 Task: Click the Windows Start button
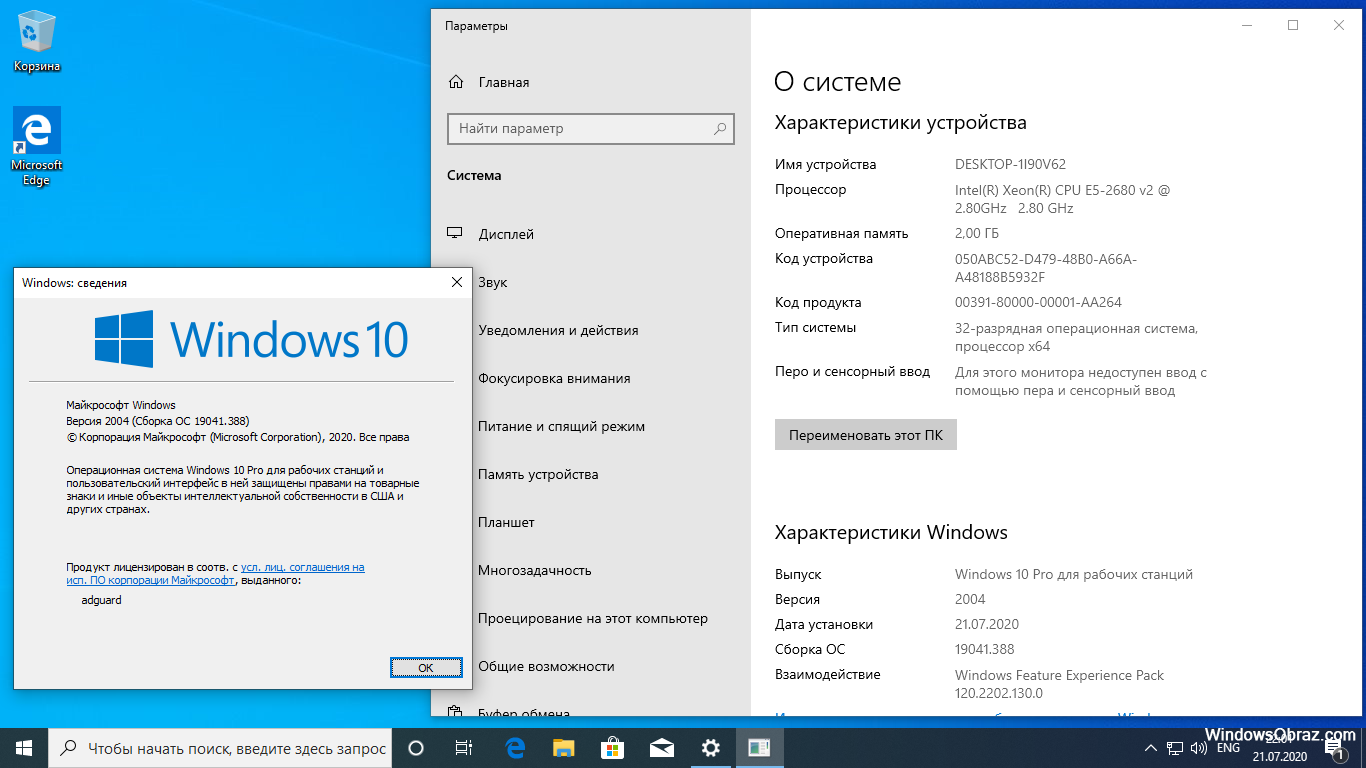24,748
